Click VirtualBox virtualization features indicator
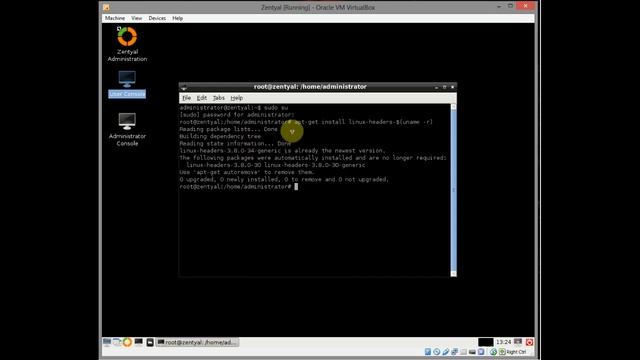Image resolution: width=640 pixels, height=360 pixels. click(x=481, y=352)
